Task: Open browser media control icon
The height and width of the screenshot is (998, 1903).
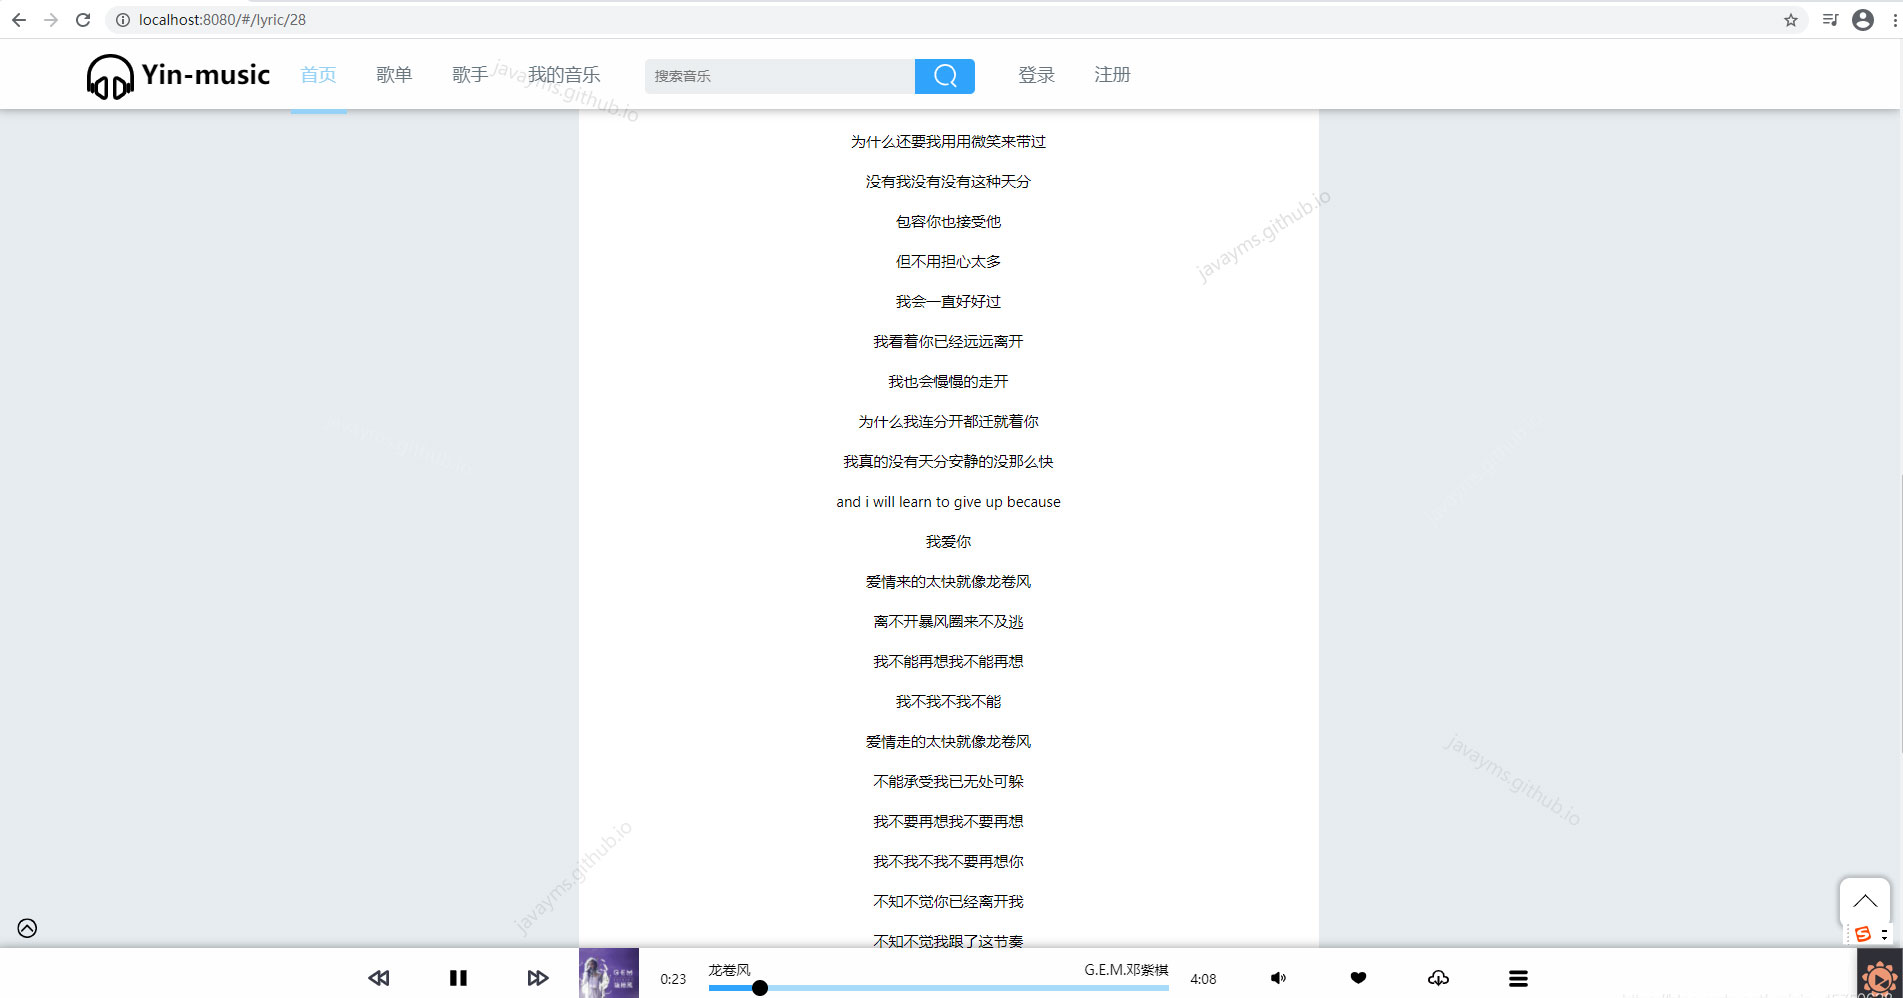Action: [1830, 19]
